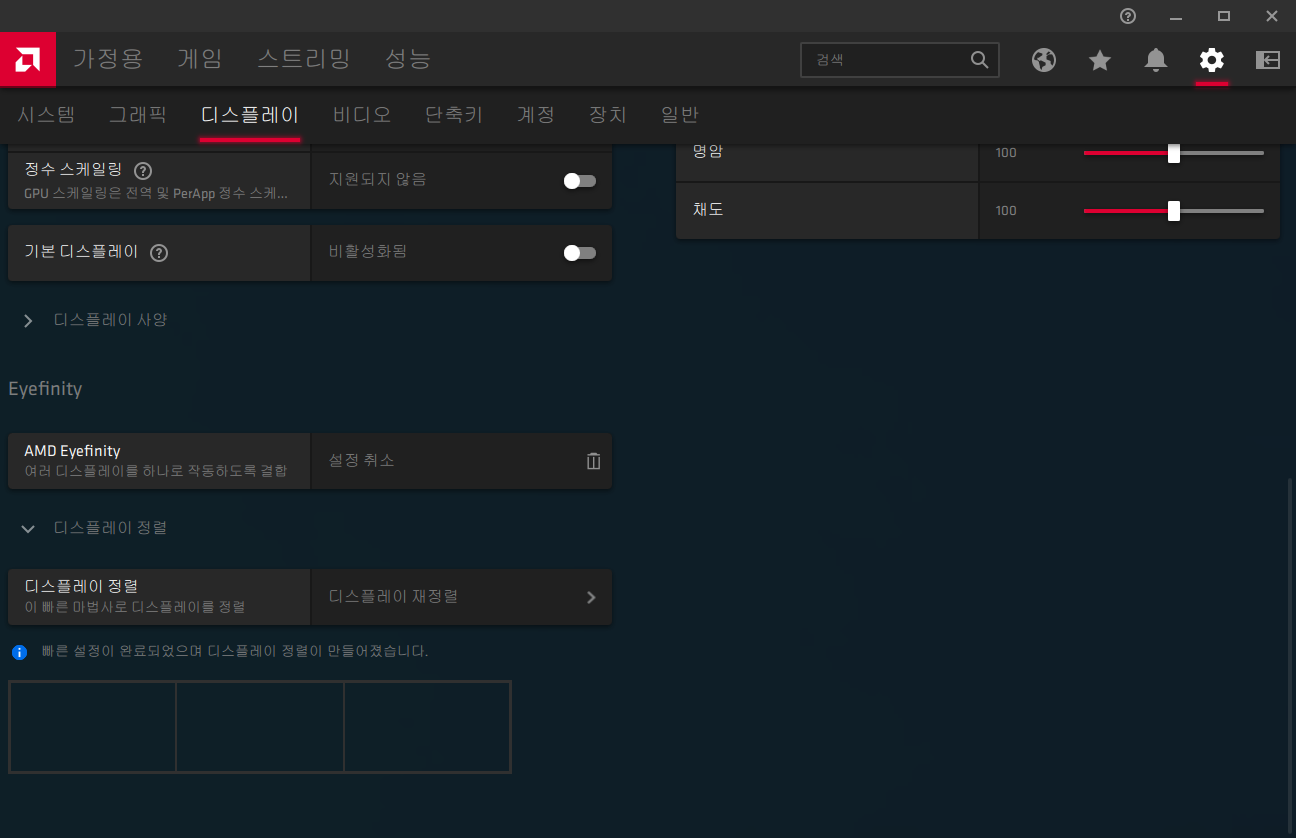Click the AMD logo icon
Screen dimensions: 1296x838
click(27, 60)
